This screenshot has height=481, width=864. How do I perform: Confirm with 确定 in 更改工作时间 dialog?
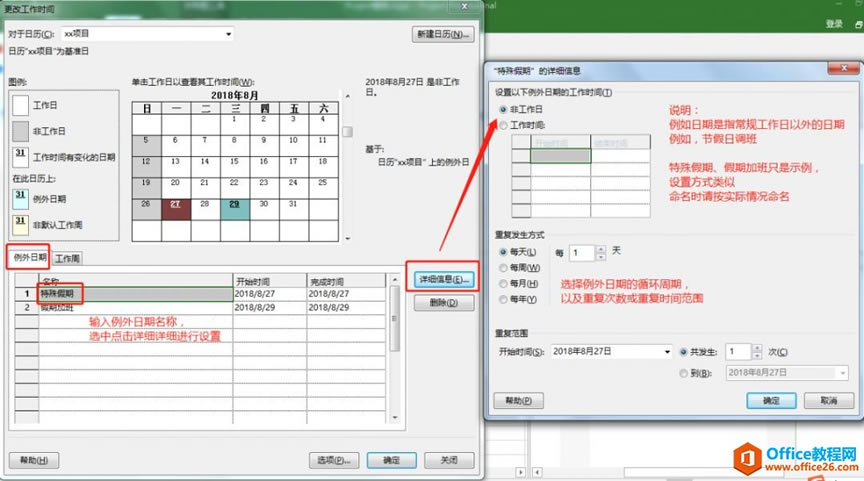pos(392,460)
